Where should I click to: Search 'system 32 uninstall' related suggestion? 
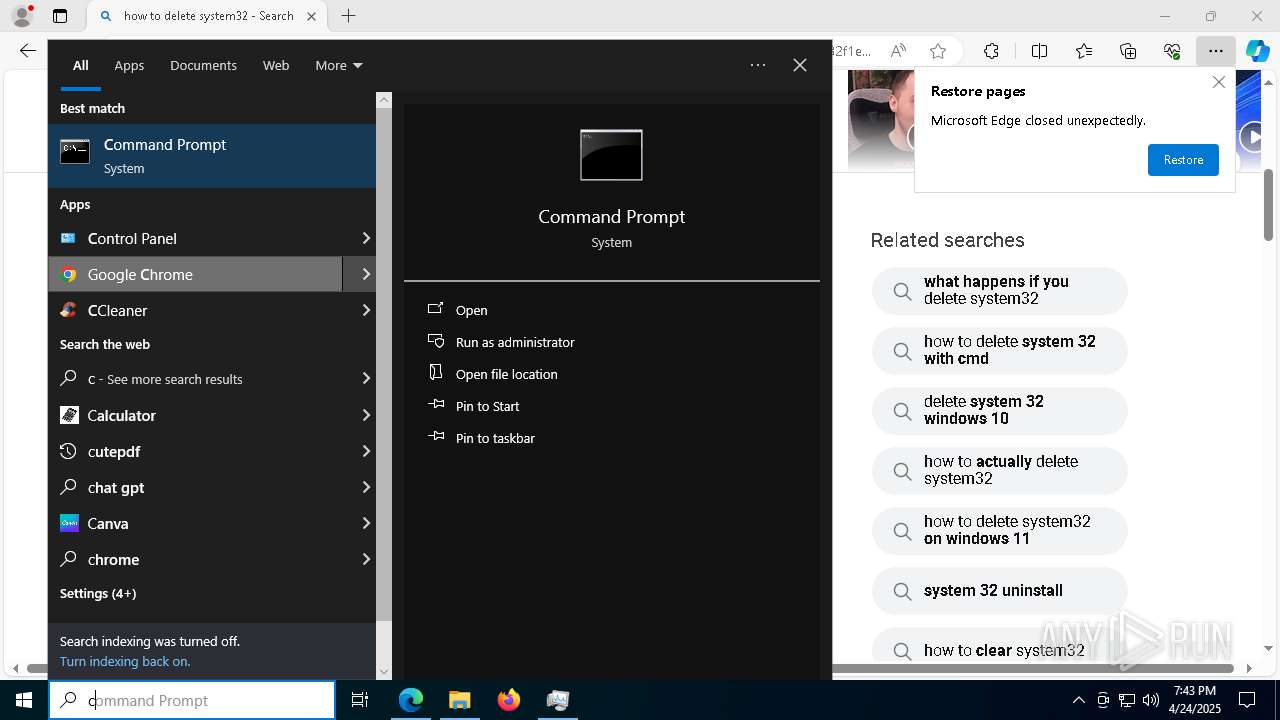point(999,590)
